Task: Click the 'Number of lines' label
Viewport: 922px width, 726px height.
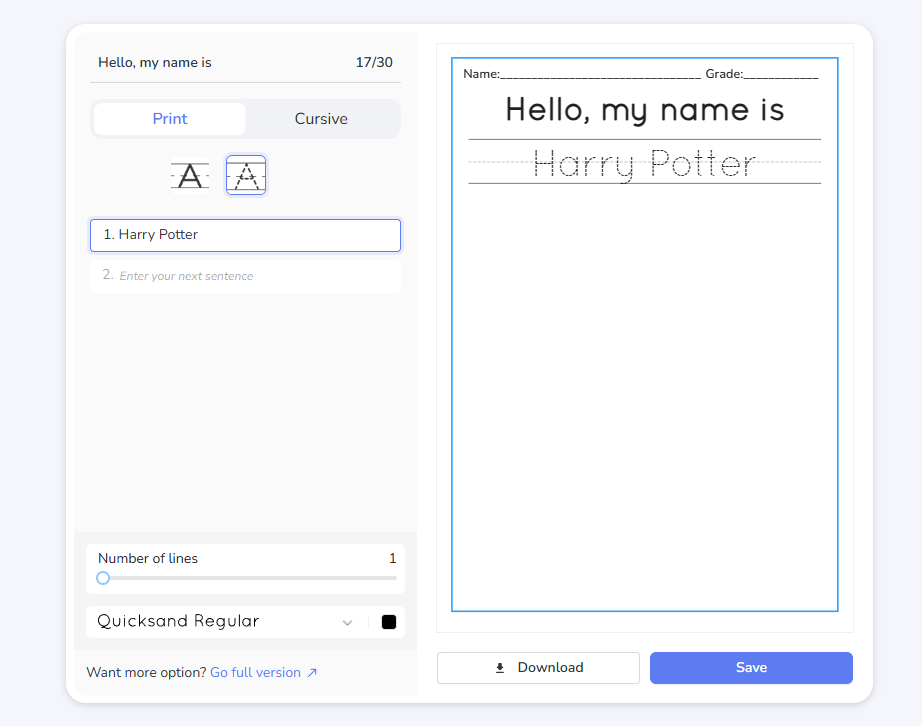Action: tap(148, 558)
